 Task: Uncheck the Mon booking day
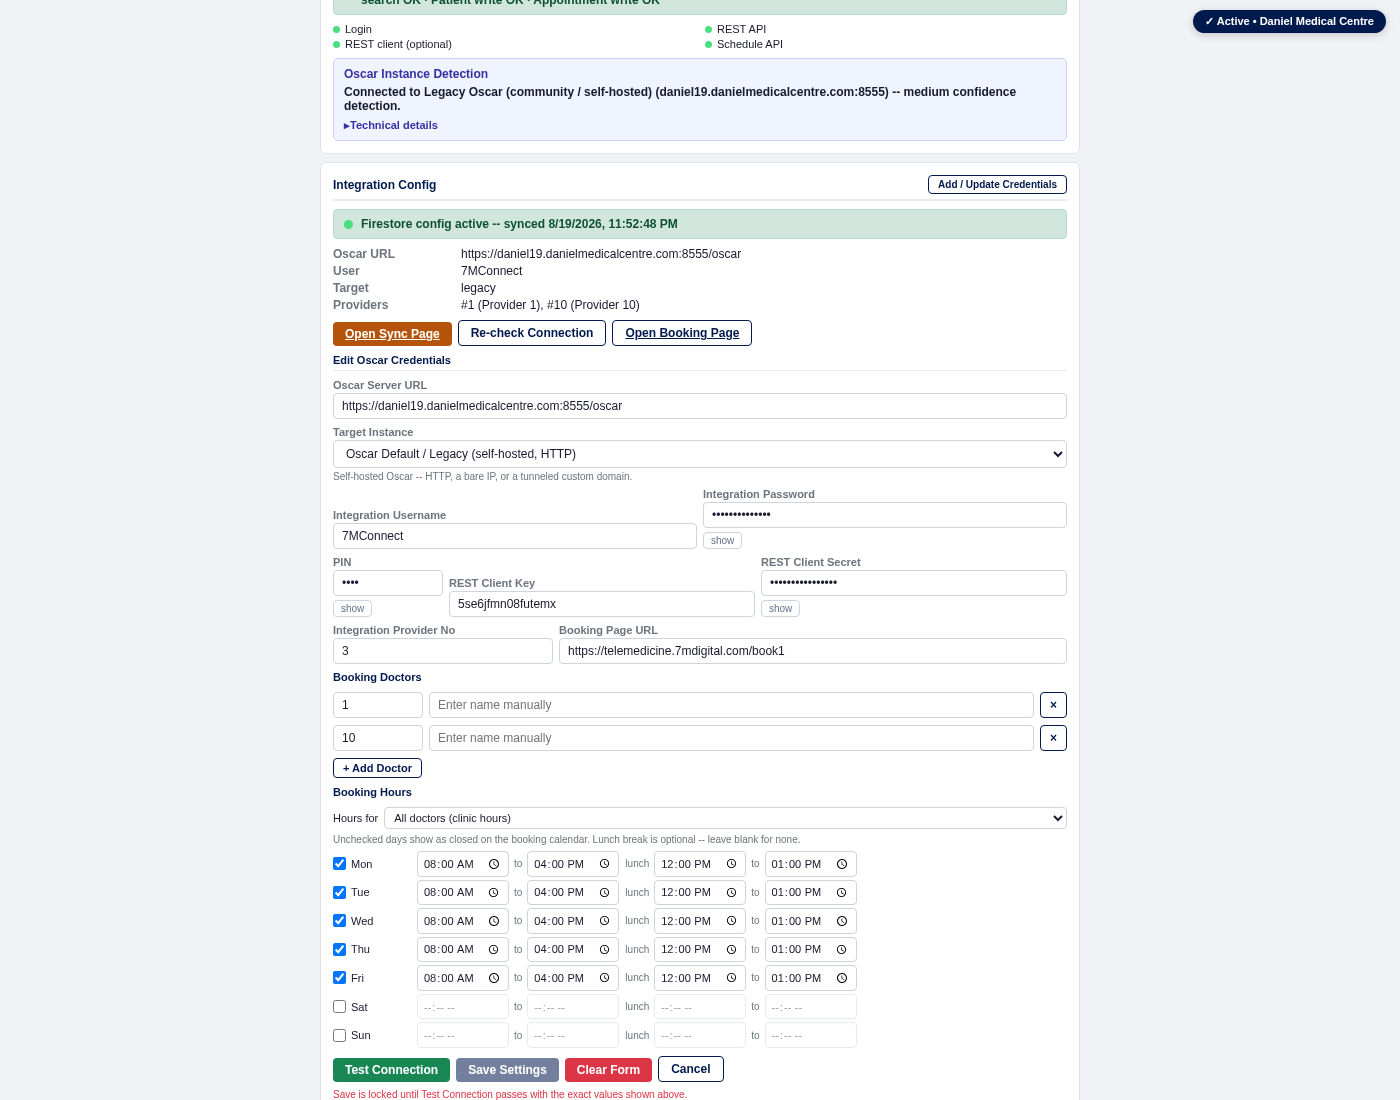coord(340,864)
